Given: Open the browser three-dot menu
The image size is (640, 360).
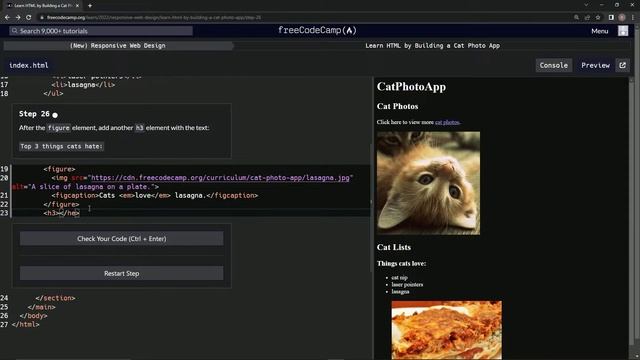Looking at the screenshot, I should point(633,18).
